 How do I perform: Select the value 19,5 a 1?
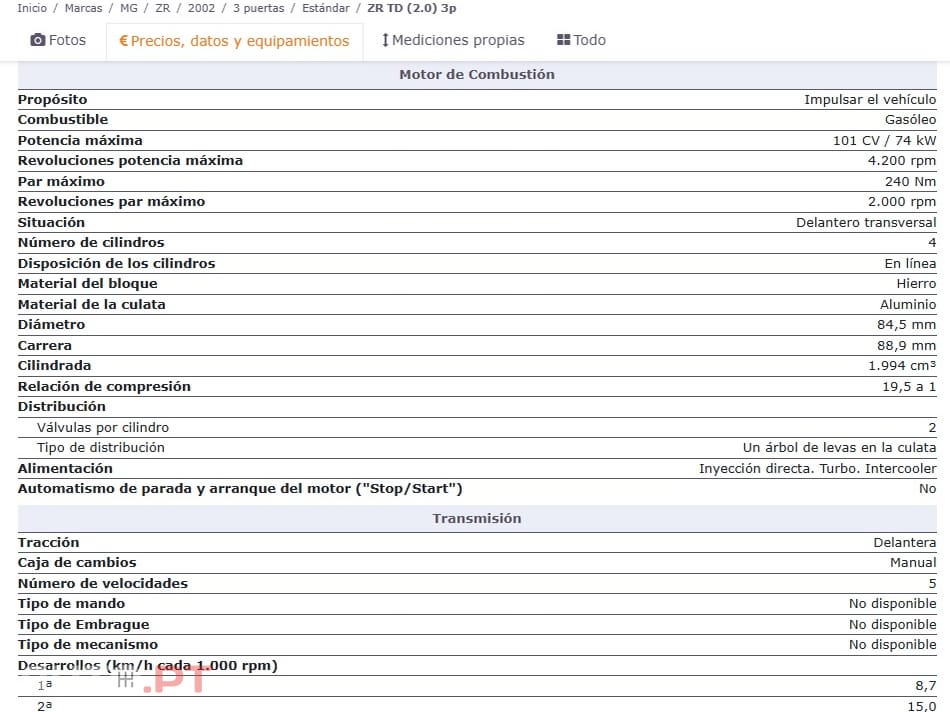pyautogui.click(x=909, y=387)
